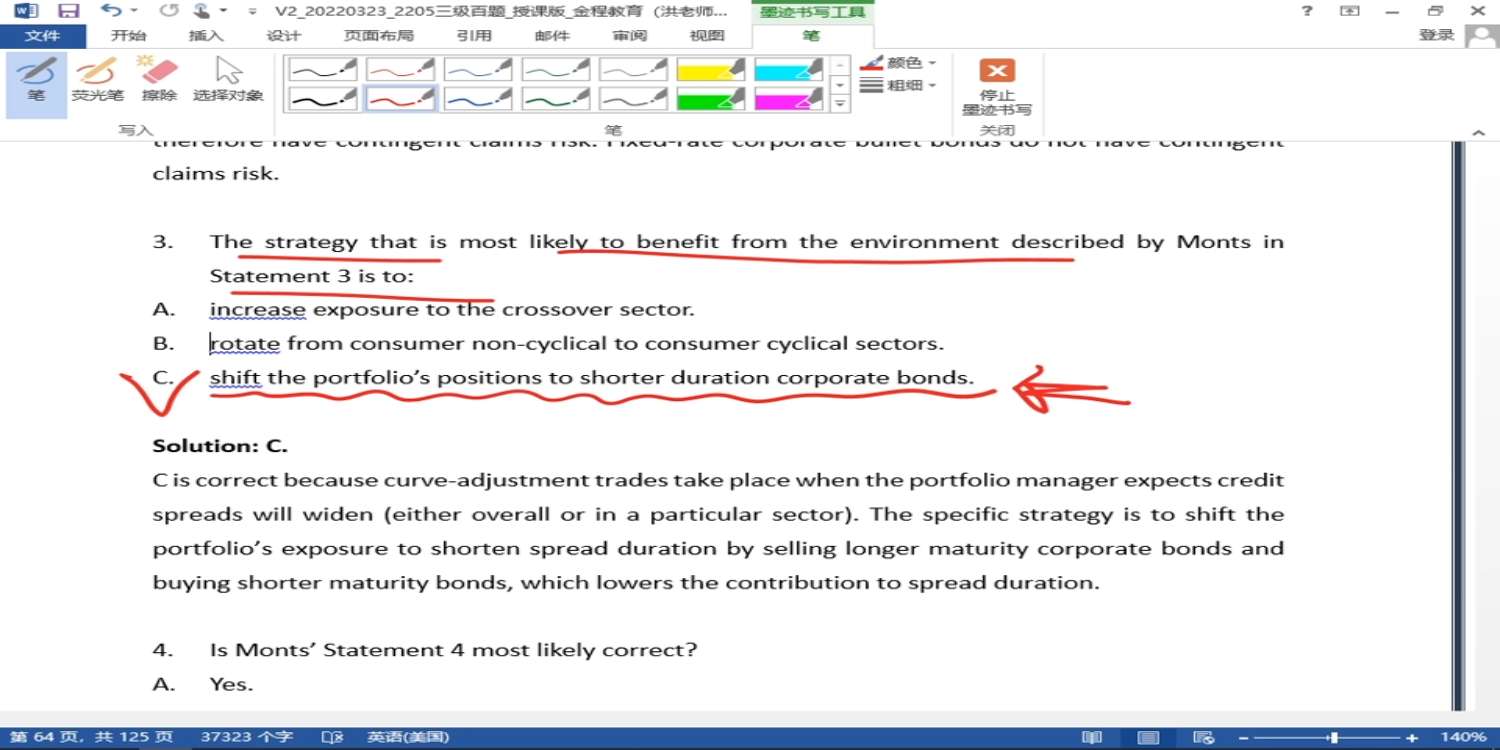
Task: Click the user account avatar icon
Action: [x=1481, y=36]
